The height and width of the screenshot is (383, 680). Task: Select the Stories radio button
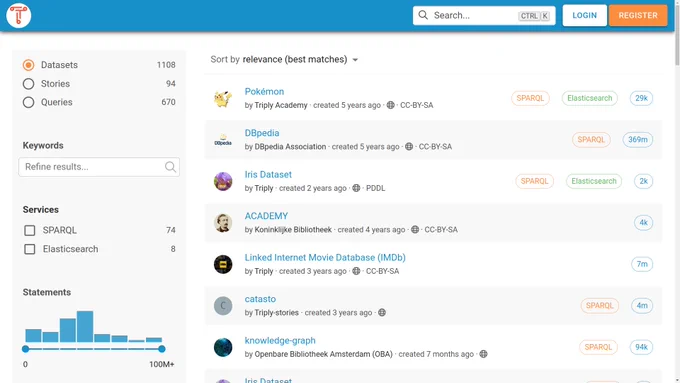coord(29,84)
